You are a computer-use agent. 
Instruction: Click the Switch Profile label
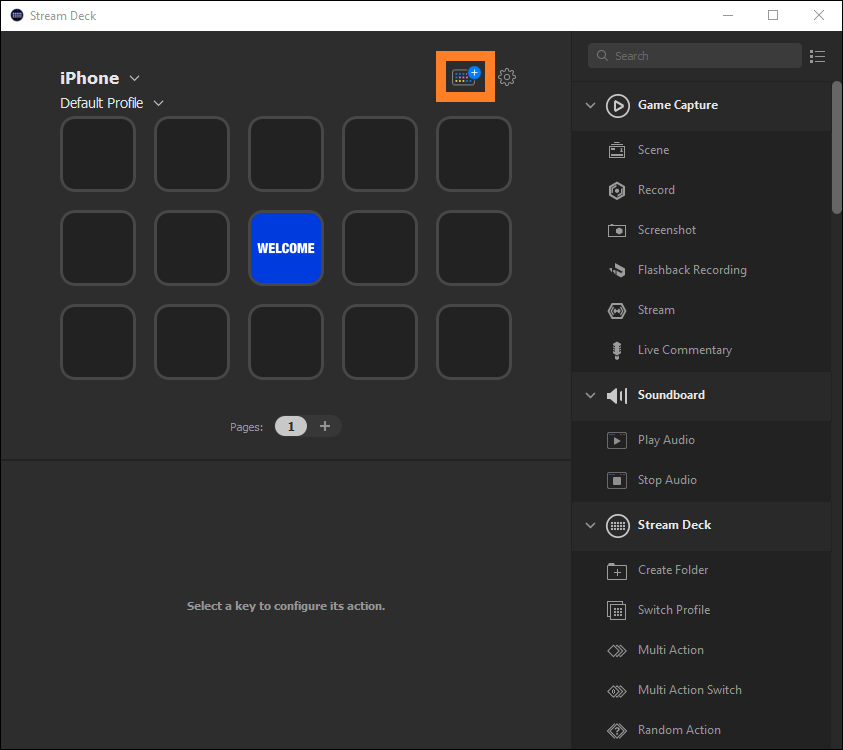(x=674, y=610)
